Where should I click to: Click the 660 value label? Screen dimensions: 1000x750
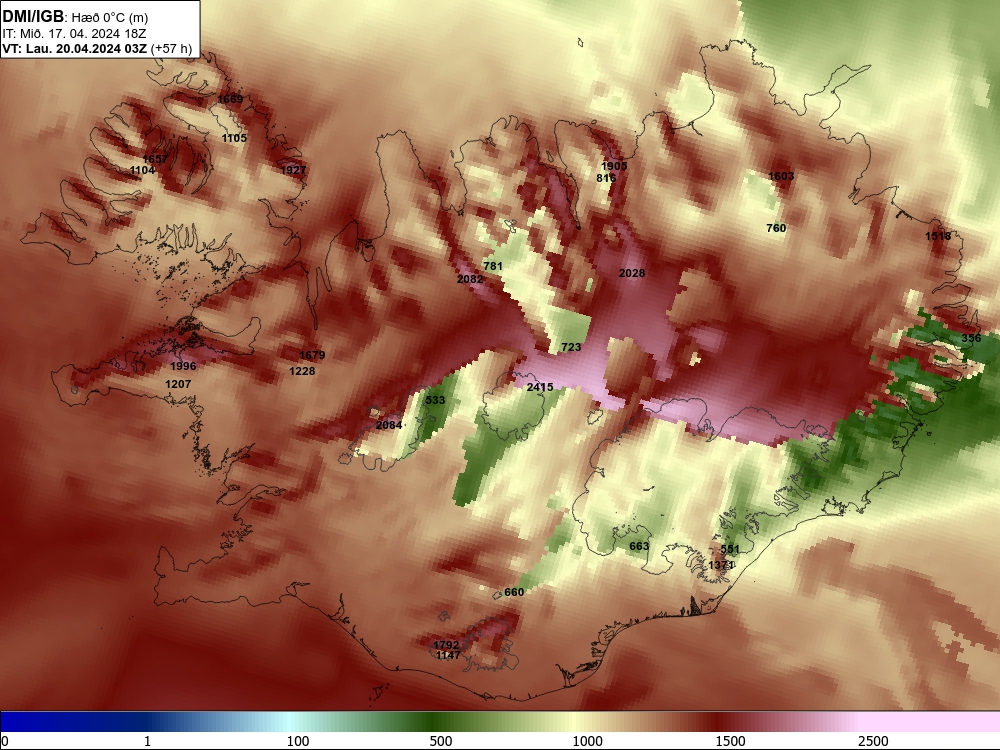514,592
